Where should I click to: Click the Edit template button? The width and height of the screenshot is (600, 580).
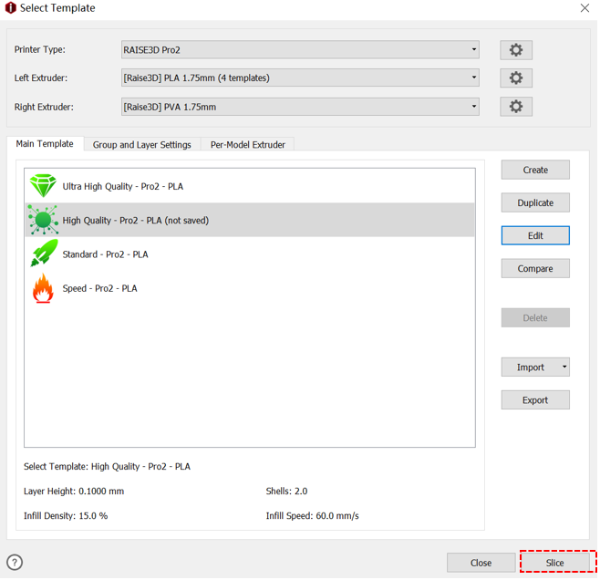tap(535, 236)
